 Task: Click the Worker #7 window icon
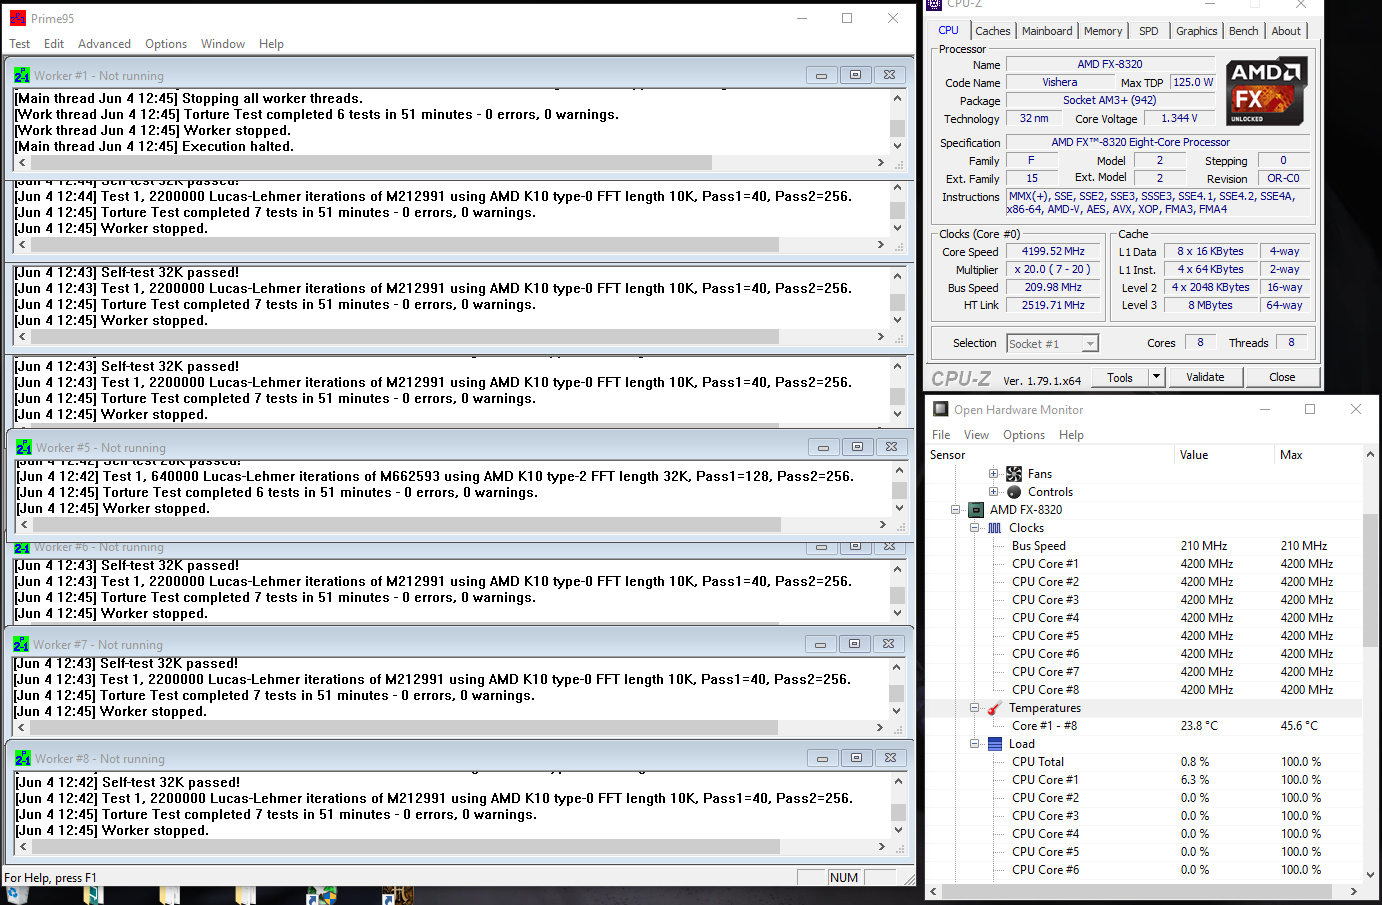(21, 644)
